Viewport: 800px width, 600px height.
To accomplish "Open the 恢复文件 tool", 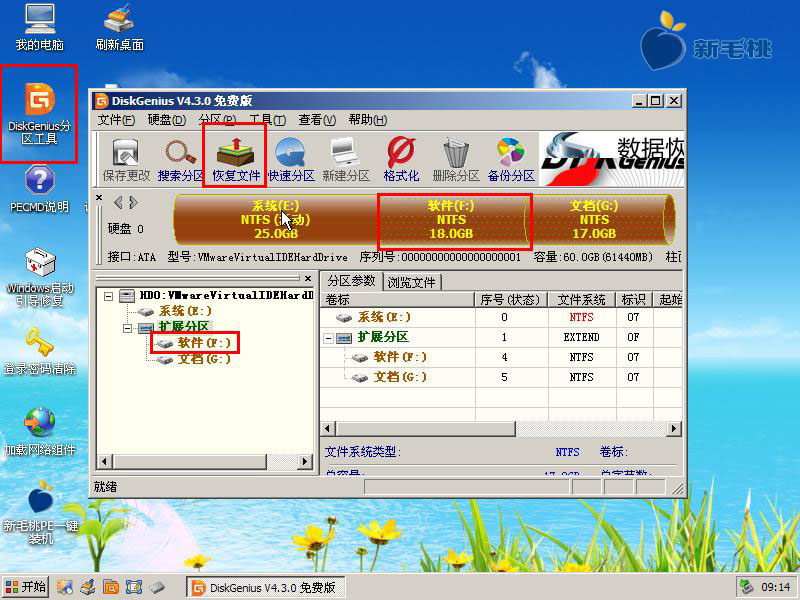I will coord(236,160).
